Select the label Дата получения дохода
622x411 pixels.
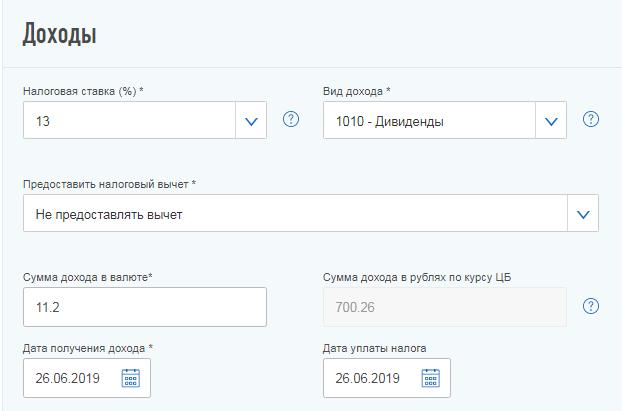pos(88,348)
